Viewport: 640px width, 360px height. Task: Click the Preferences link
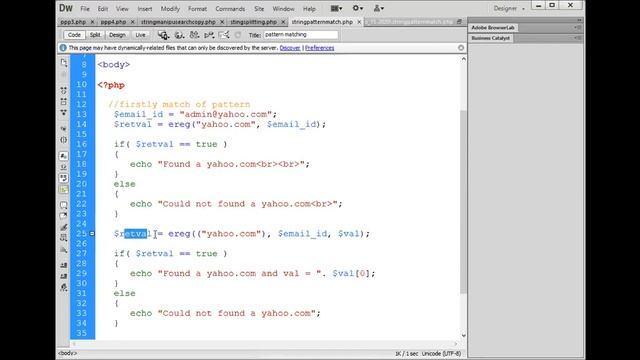[x=320, y=48]
